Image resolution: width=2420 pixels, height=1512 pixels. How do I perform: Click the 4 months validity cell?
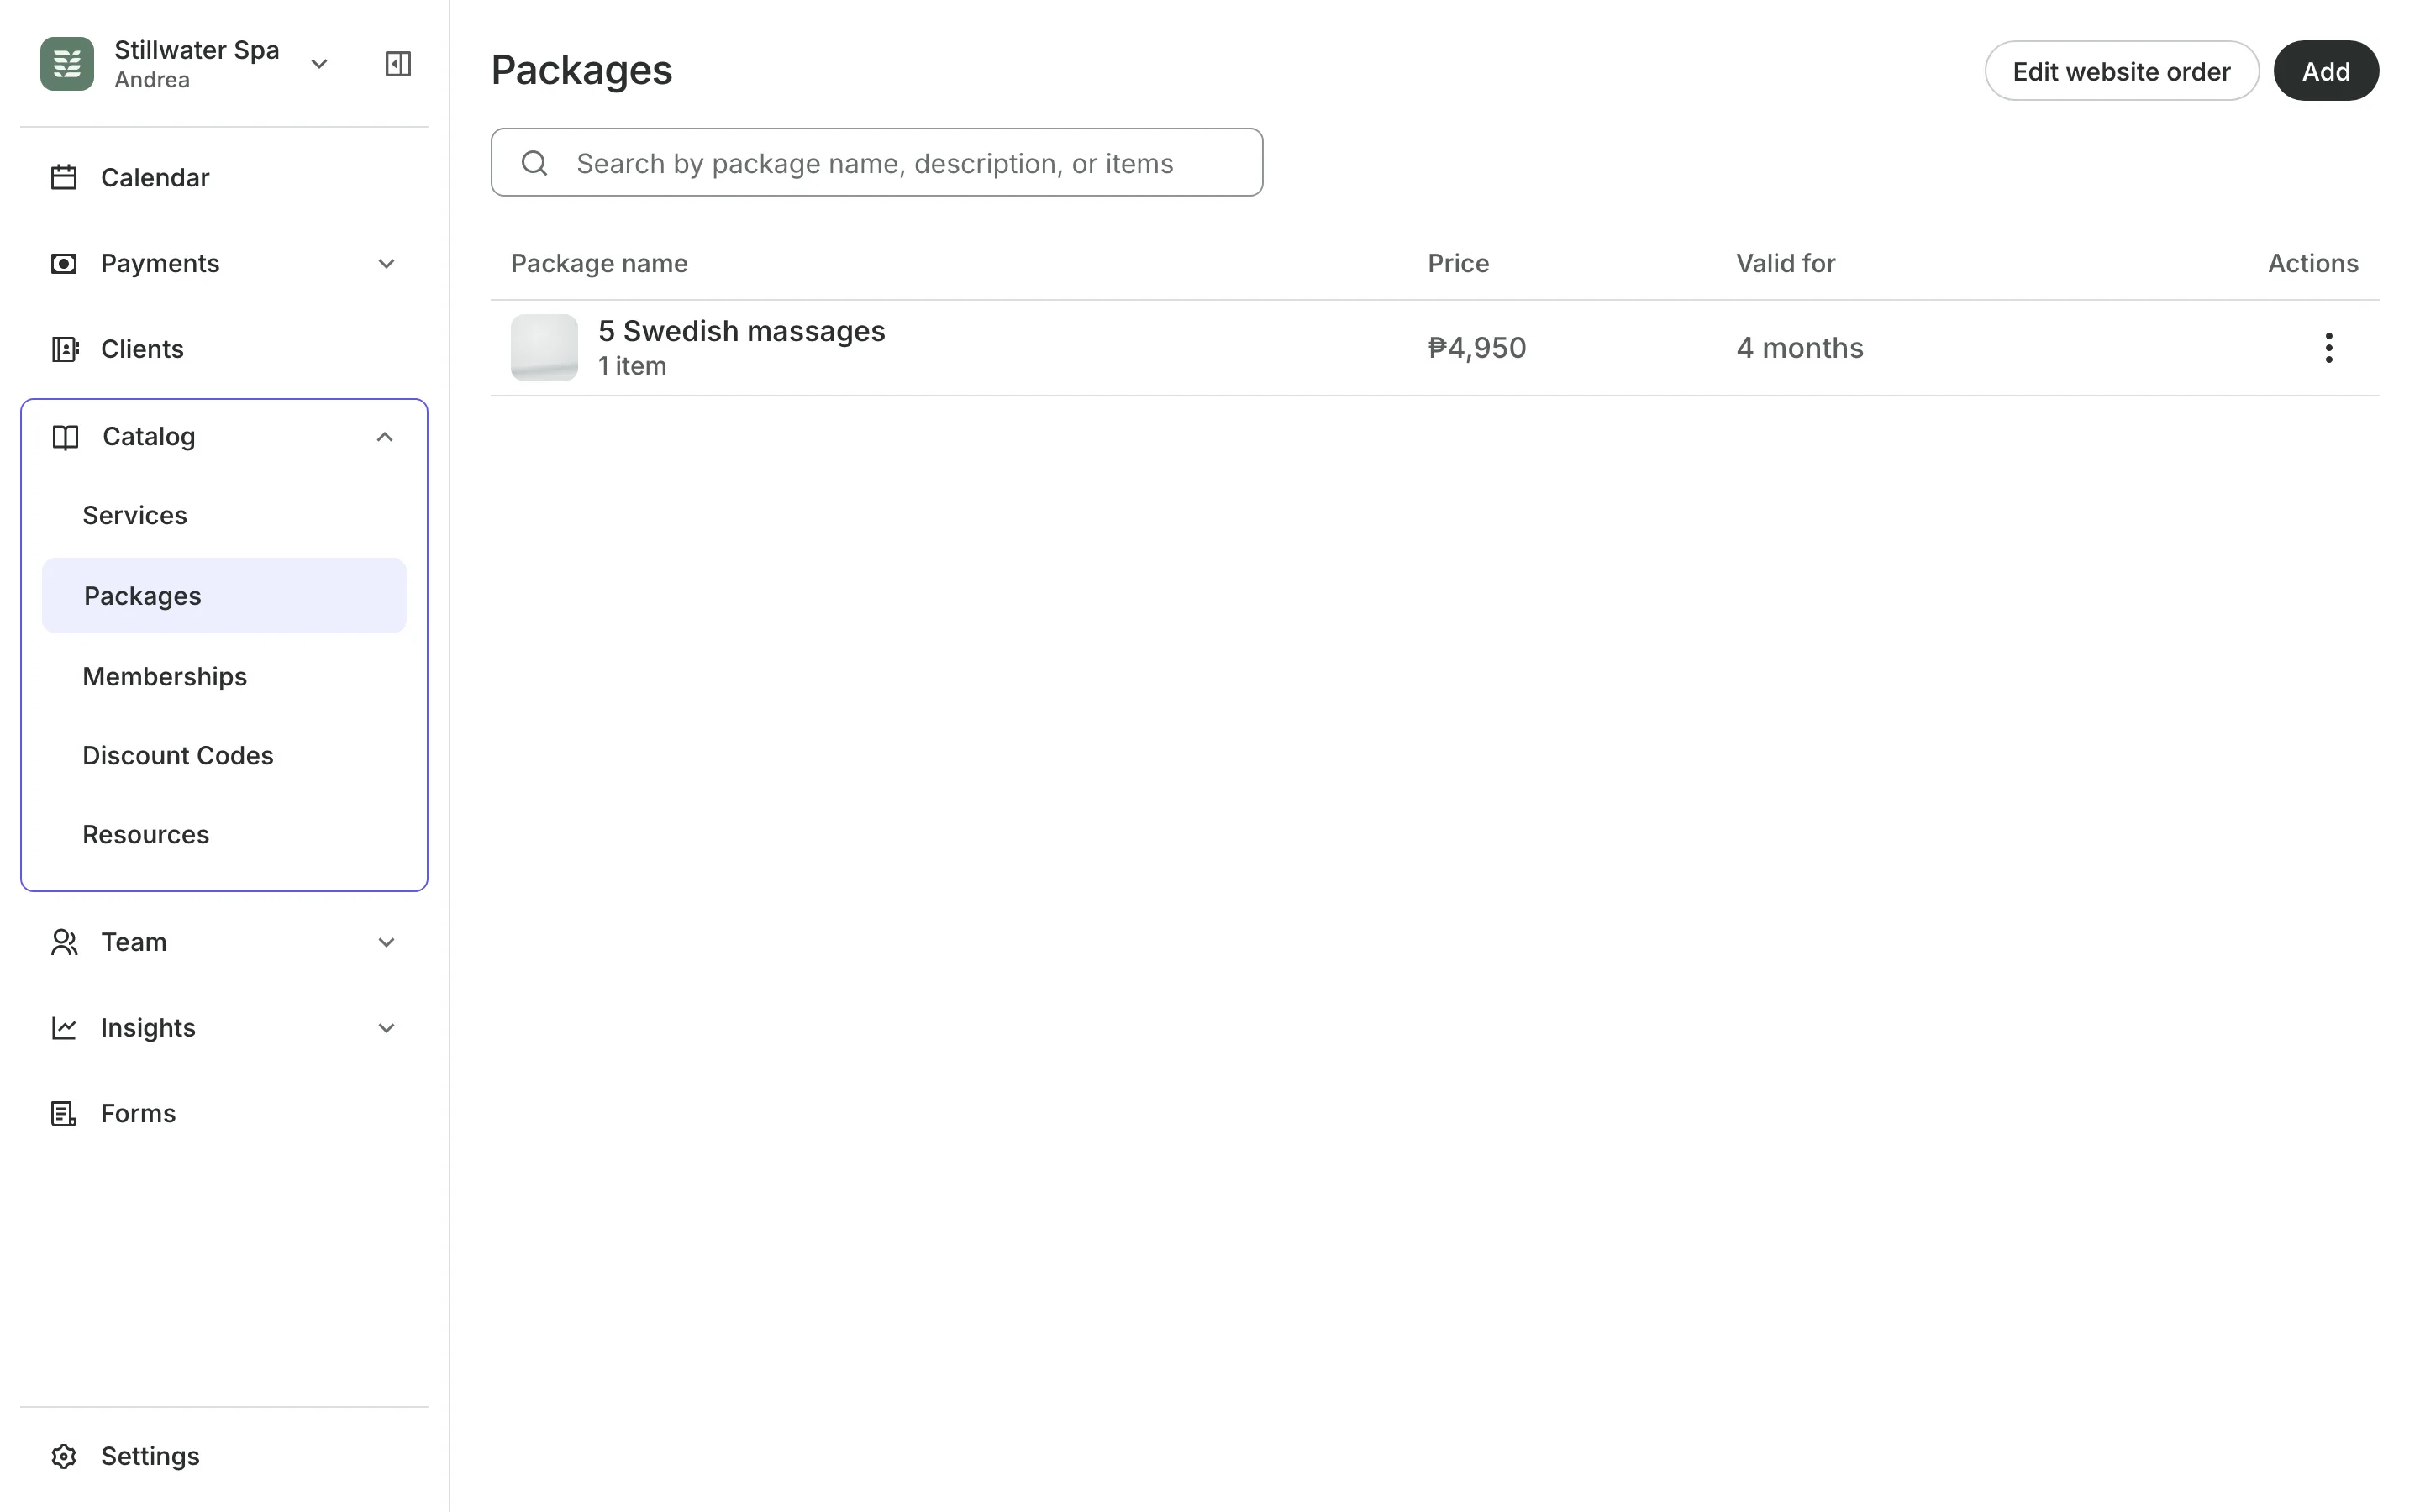pyautogui.click(x=1799, y=348)
